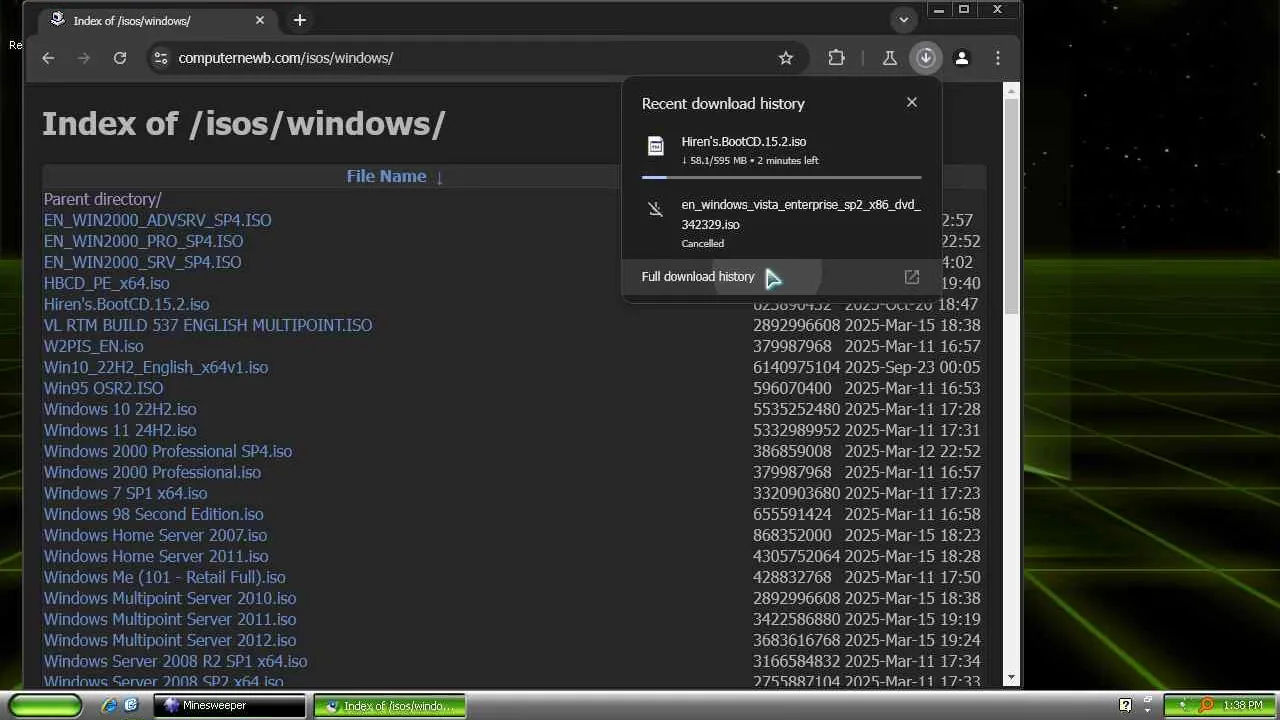Viewport: 1280px width, 720px height.
Task: Launch Internet Explorer from quick launch
Action: [109, 705]
